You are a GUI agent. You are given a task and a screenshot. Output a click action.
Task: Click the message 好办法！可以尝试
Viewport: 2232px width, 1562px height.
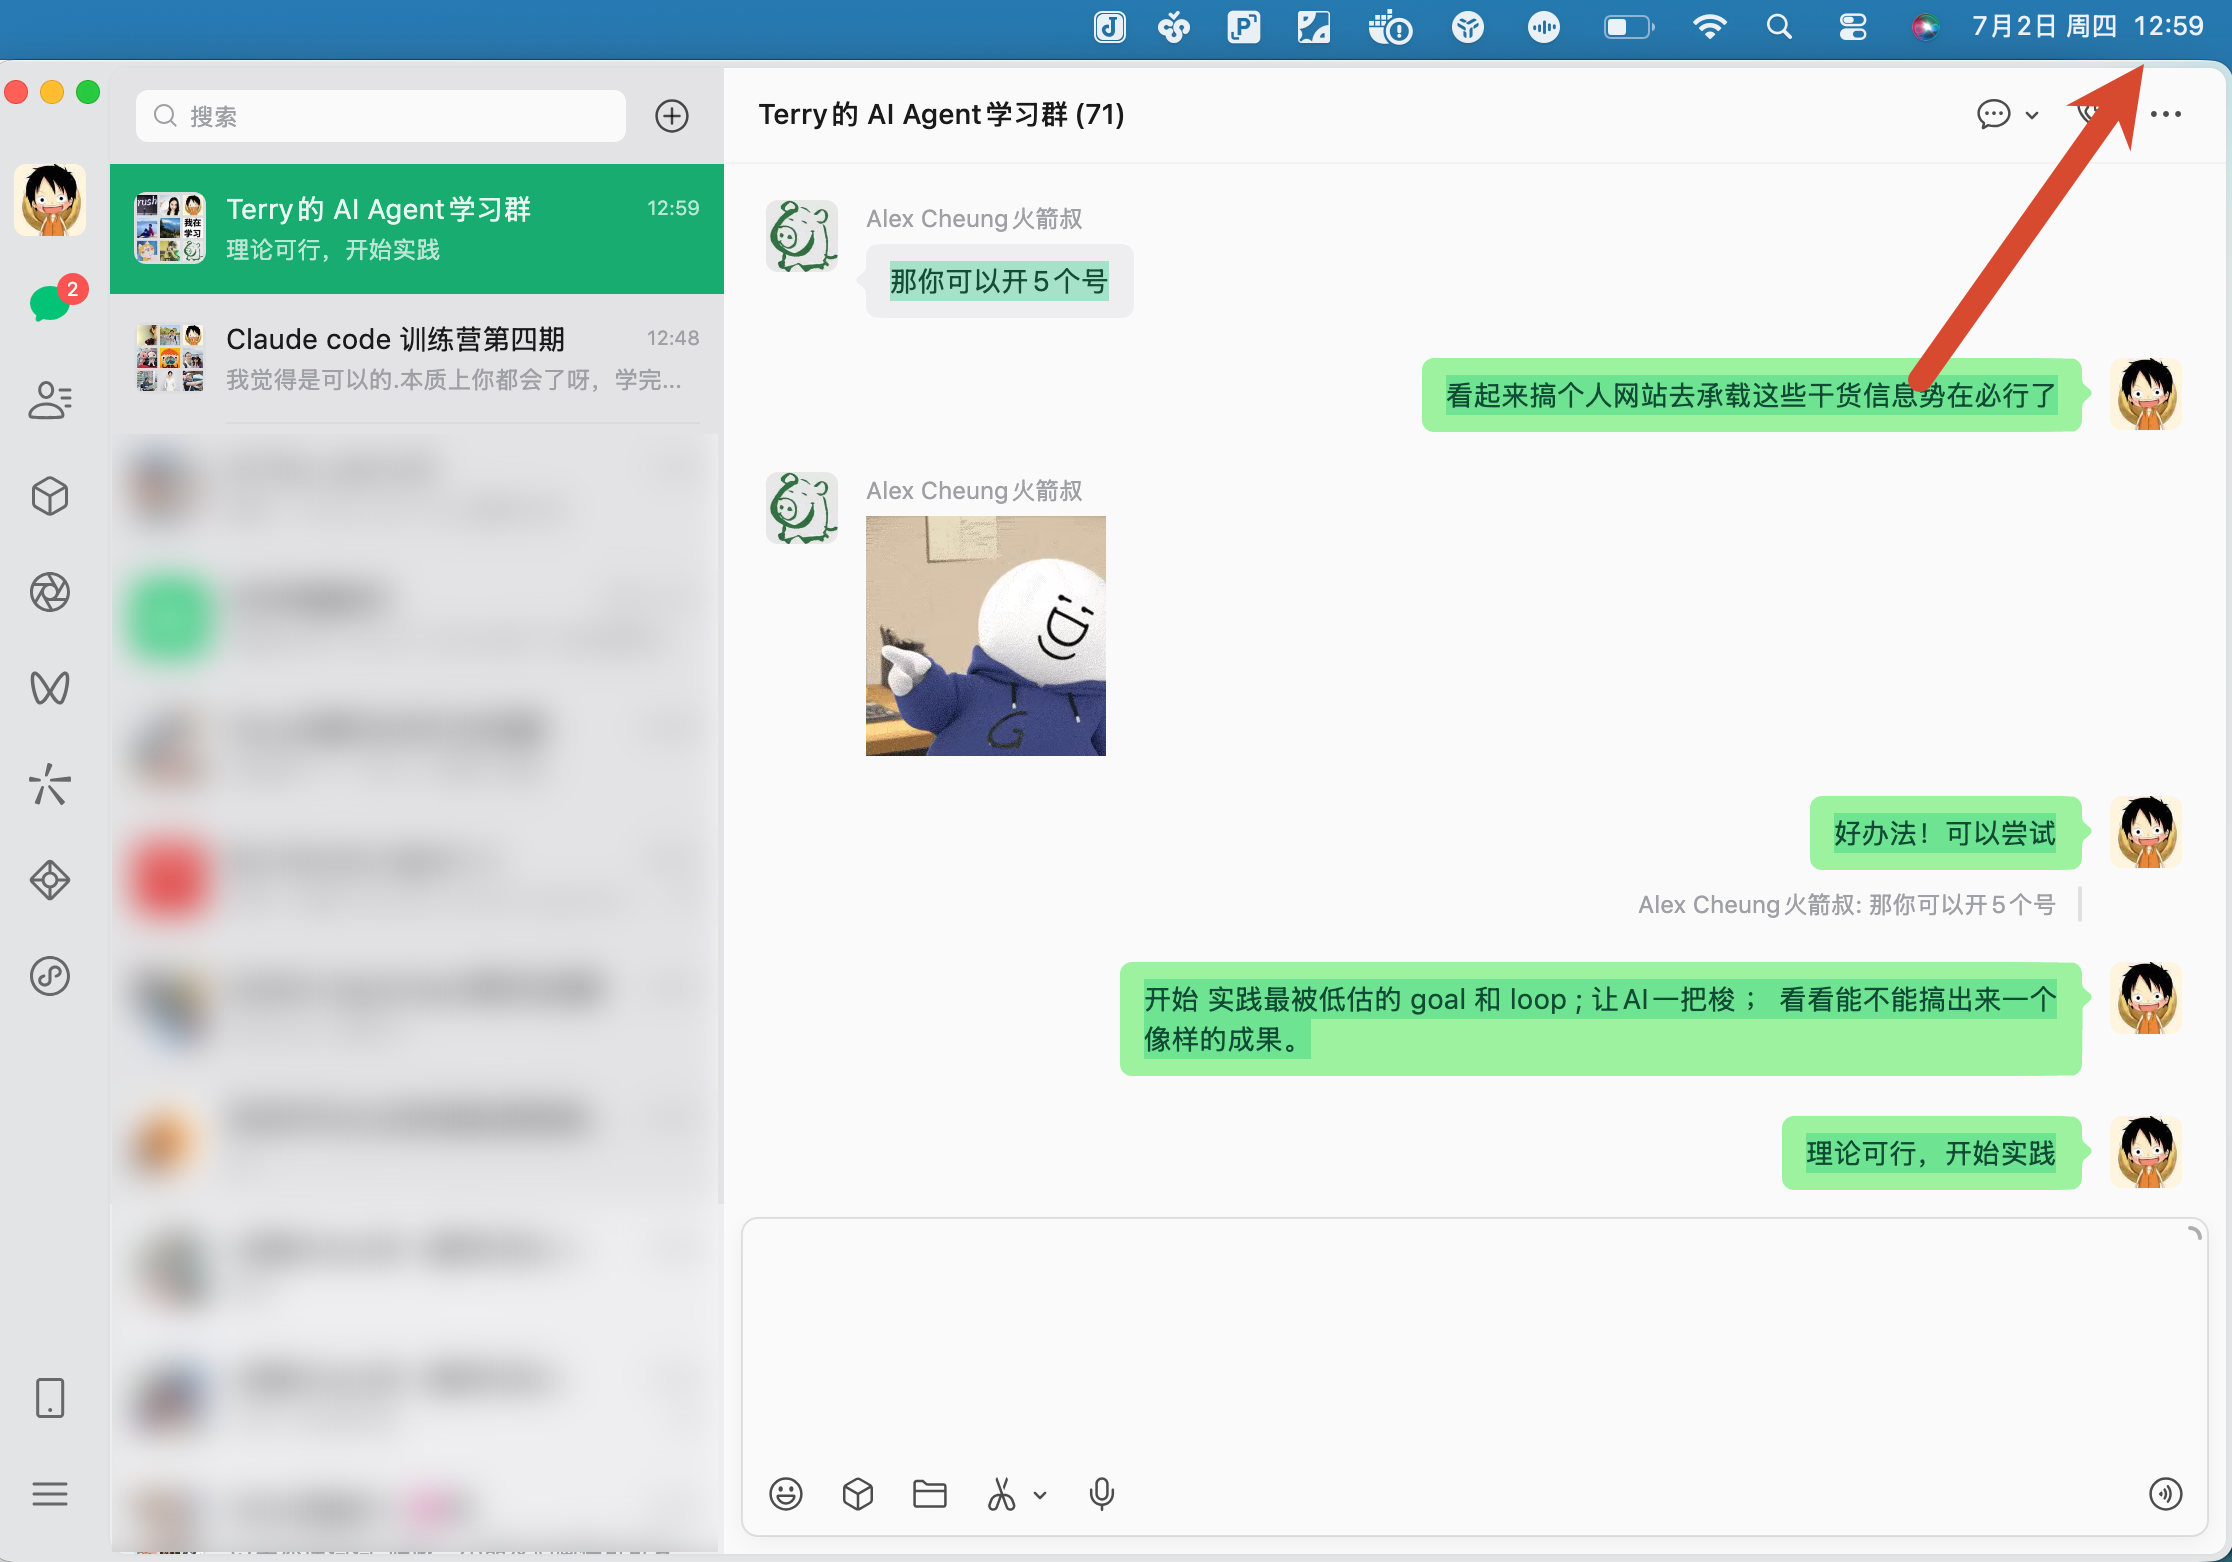point(1945,833)
